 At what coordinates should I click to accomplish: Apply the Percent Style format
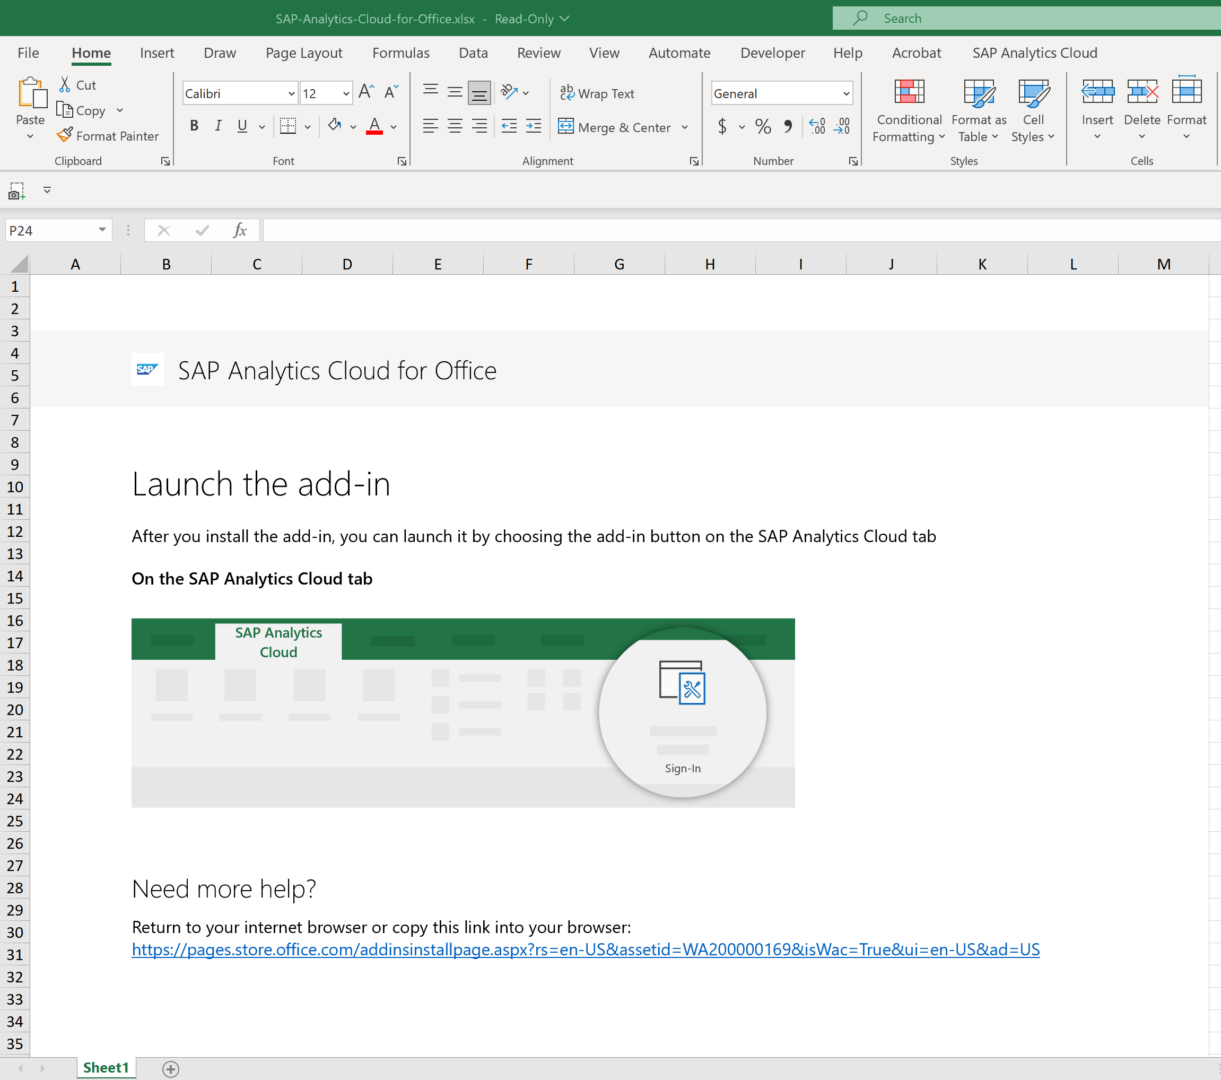762,127
